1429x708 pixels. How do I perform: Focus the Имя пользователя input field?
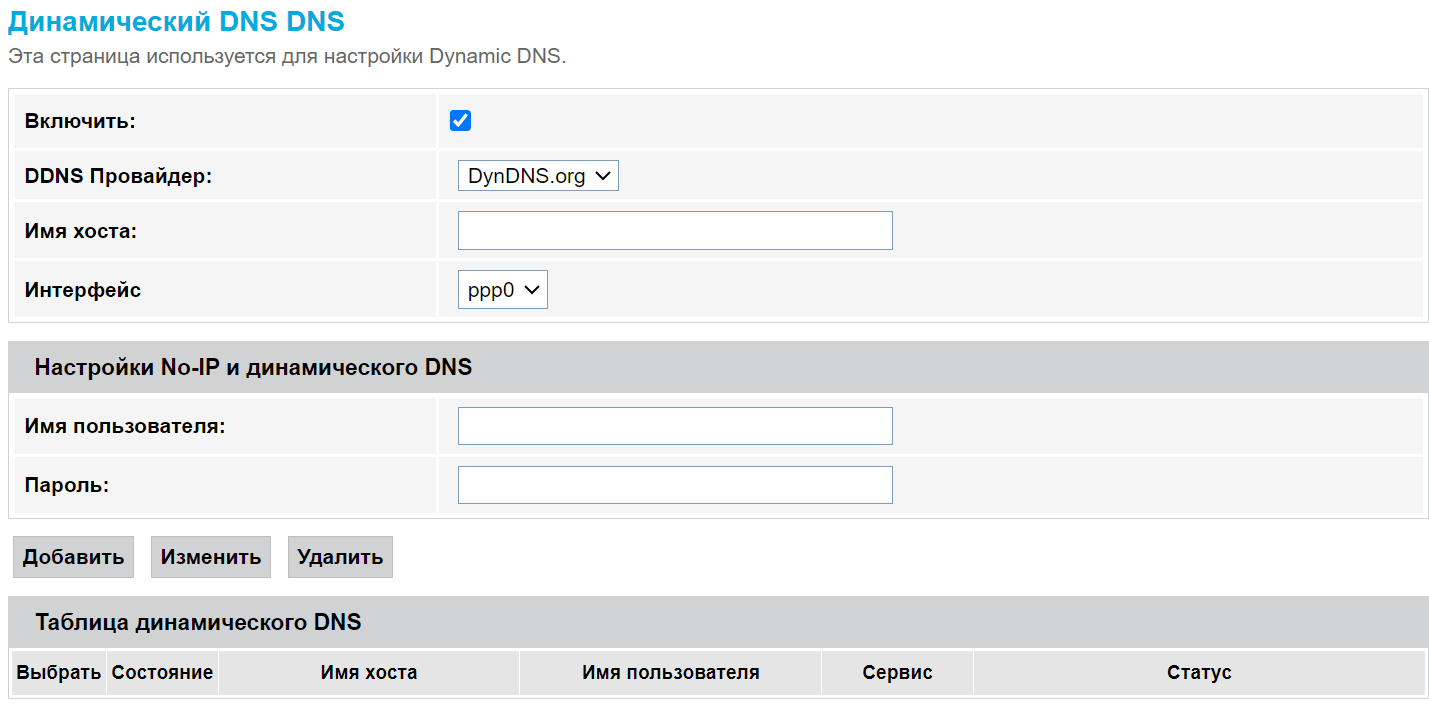(x=675, y=426)
